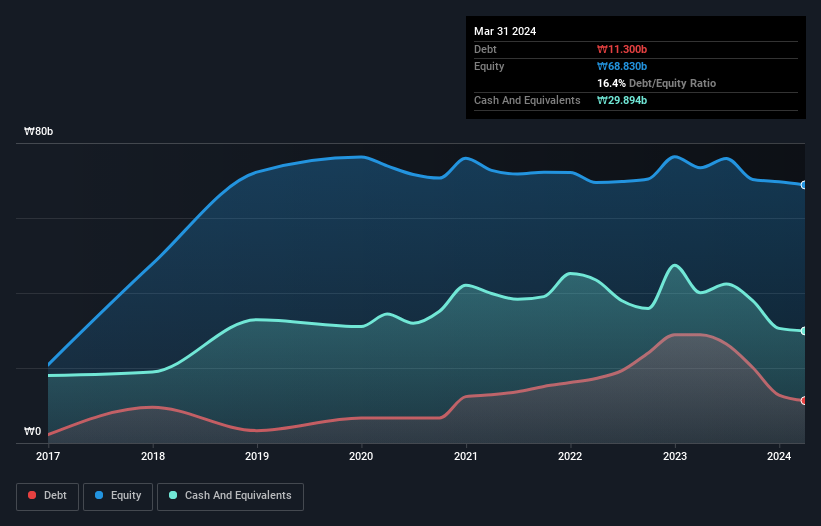Viewport: 821px width, 526px height.
Task: Click the Debt label in the tooltip
Action: coord(485,49)
